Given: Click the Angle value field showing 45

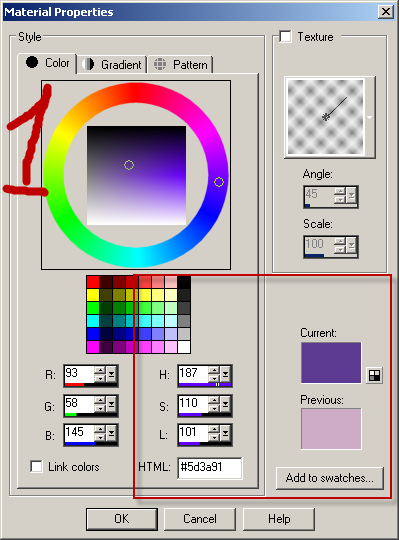Looking at the screenshot, I should 319,195.
